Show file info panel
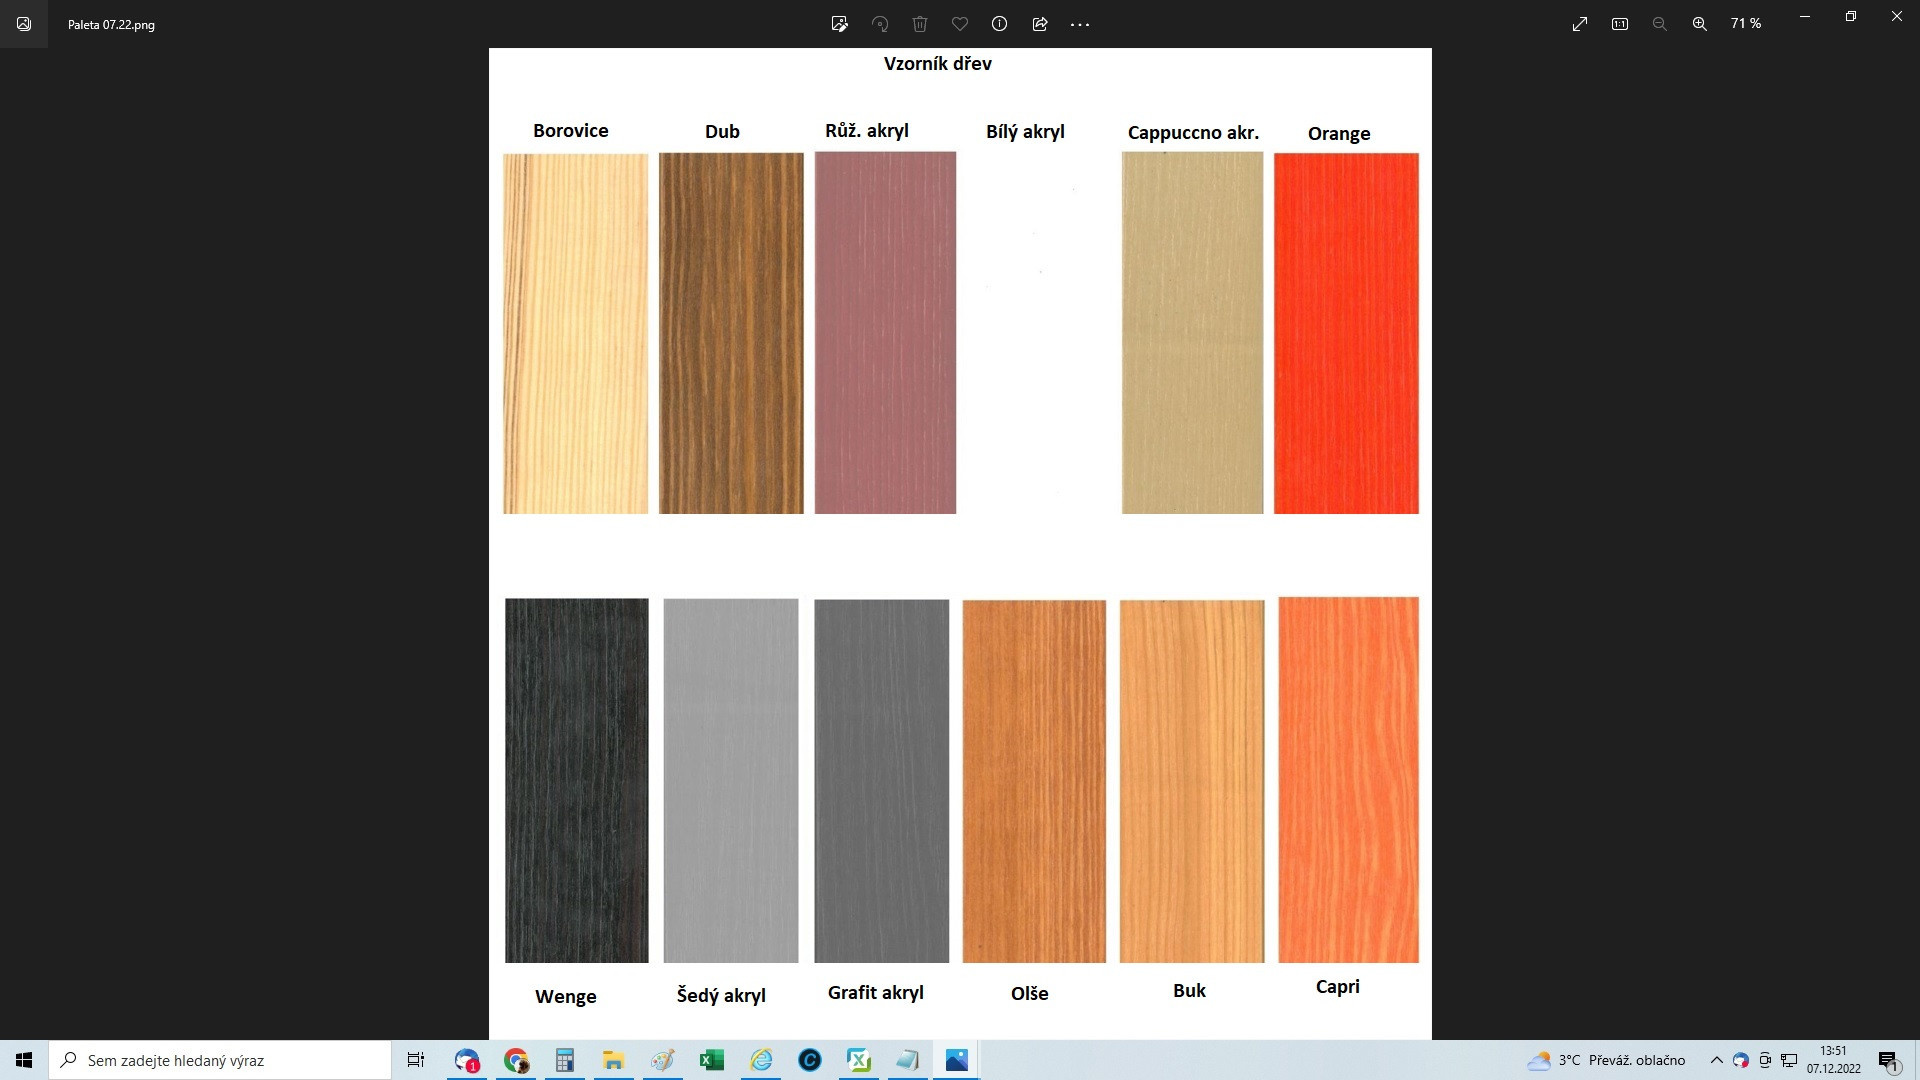Screen dimensions: 1920x1080 pos(999,24)
